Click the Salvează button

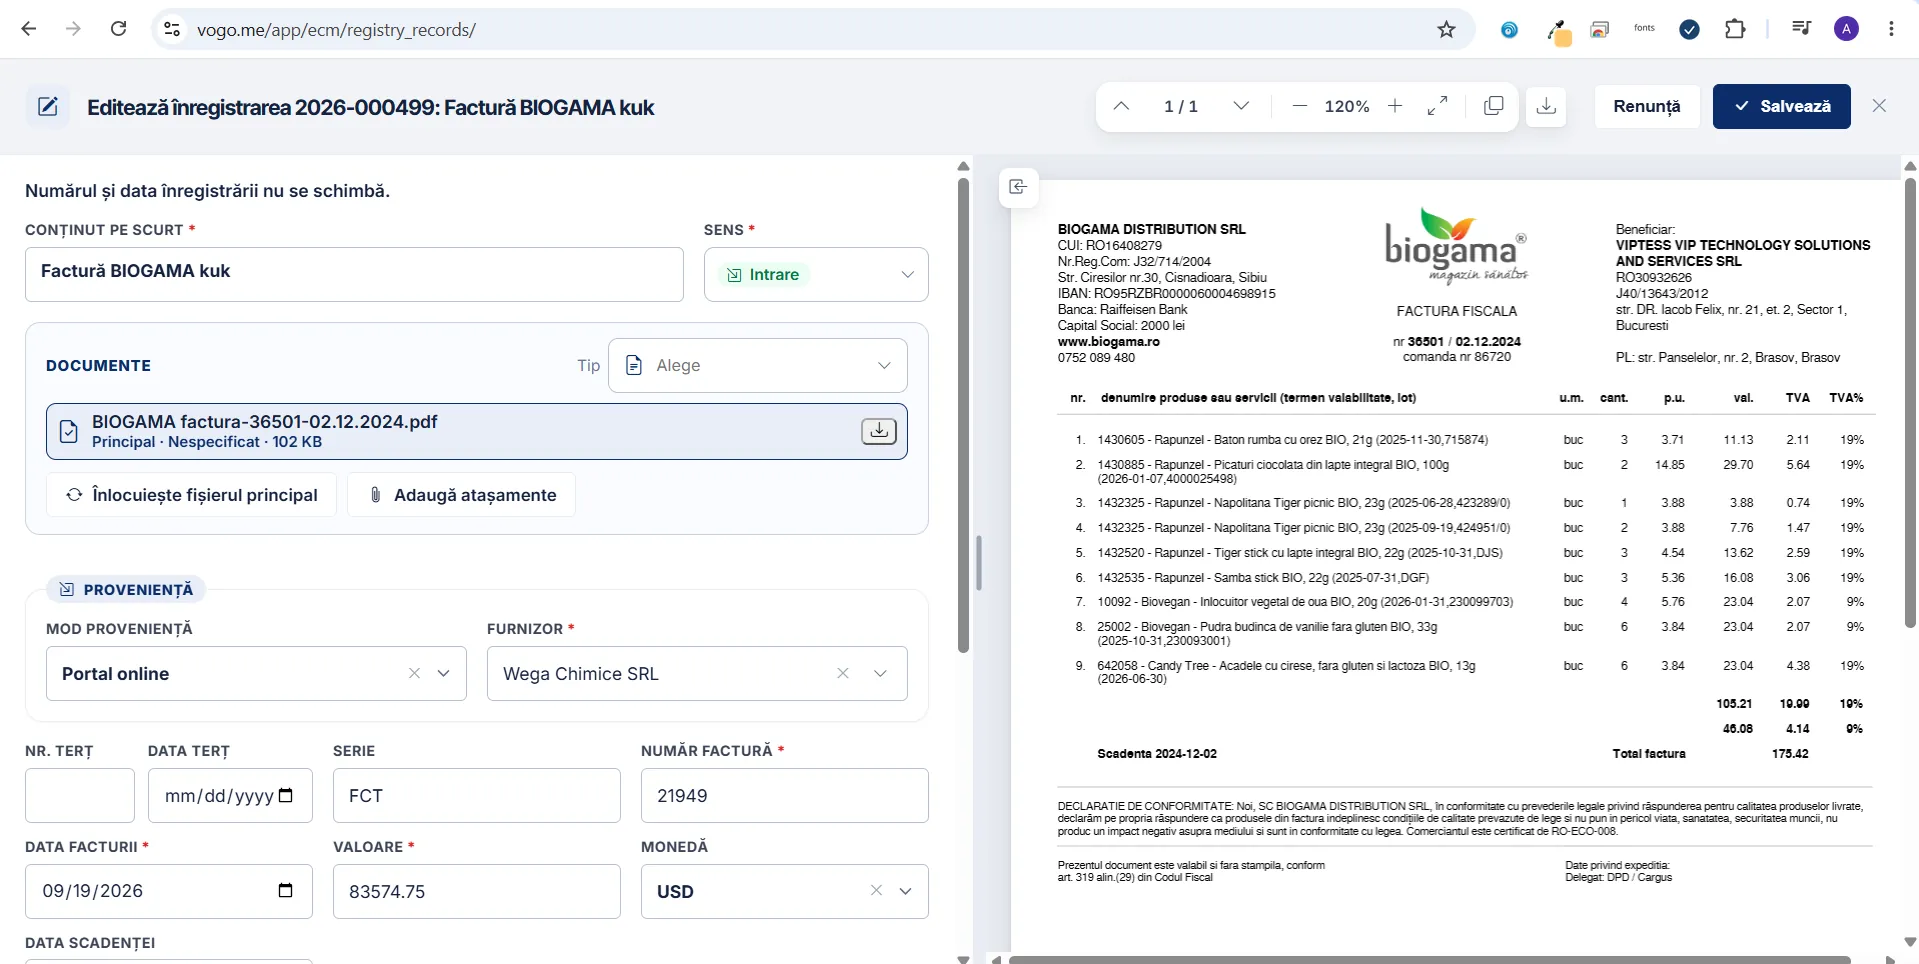point(1782,106)
